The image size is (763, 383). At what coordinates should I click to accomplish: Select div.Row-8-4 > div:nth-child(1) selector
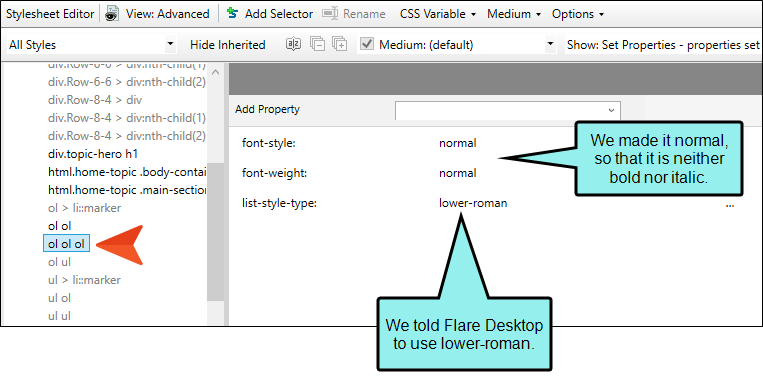pyautogui.click(x=127, y=118)
